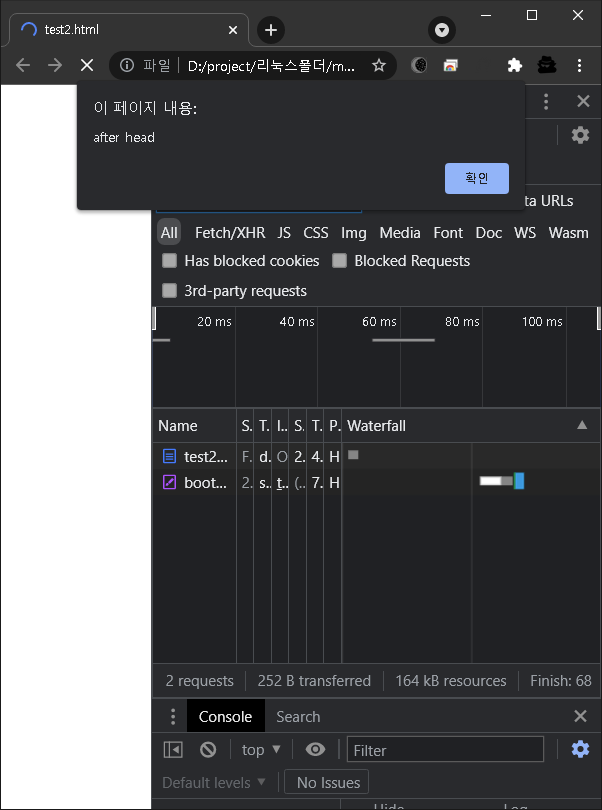Open new tab with plus button

(270, 30)
